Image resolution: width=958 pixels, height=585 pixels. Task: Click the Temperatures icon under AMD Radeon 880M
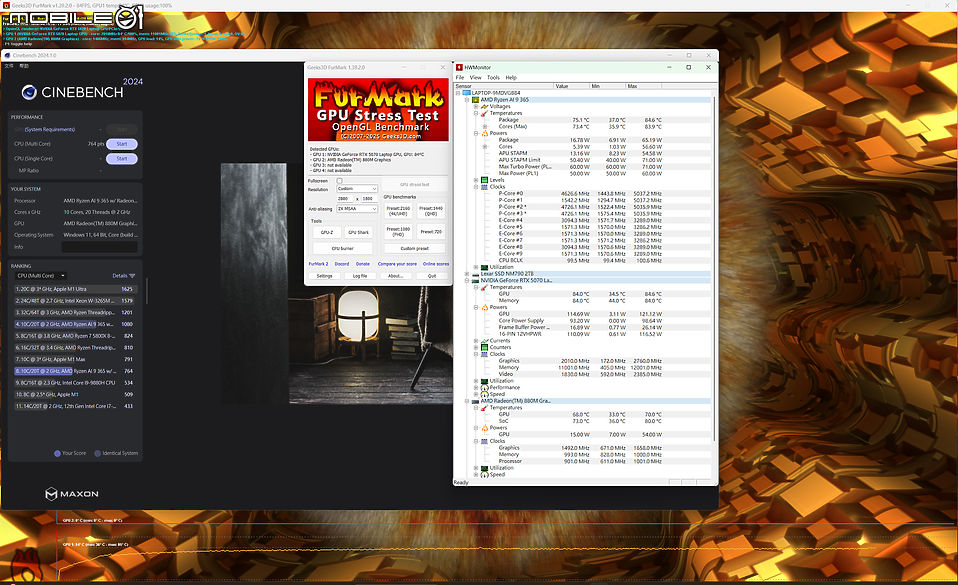pyautogui.click(x=484, y=408)
